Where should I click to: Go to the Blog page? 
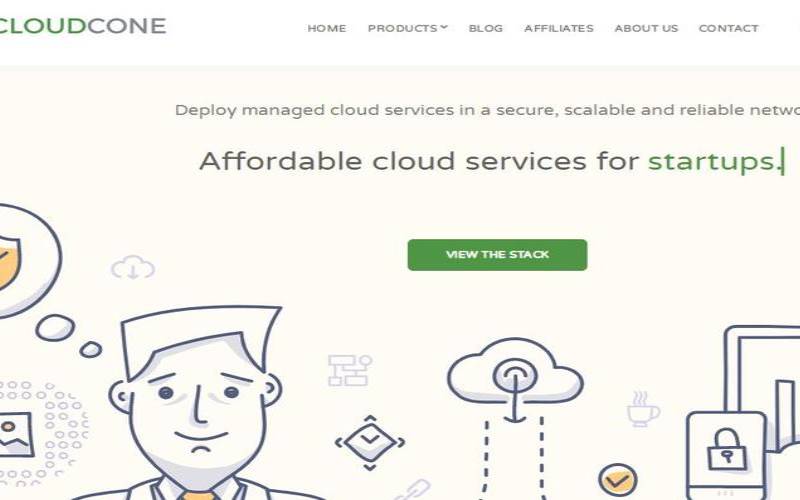click(486, 29)
